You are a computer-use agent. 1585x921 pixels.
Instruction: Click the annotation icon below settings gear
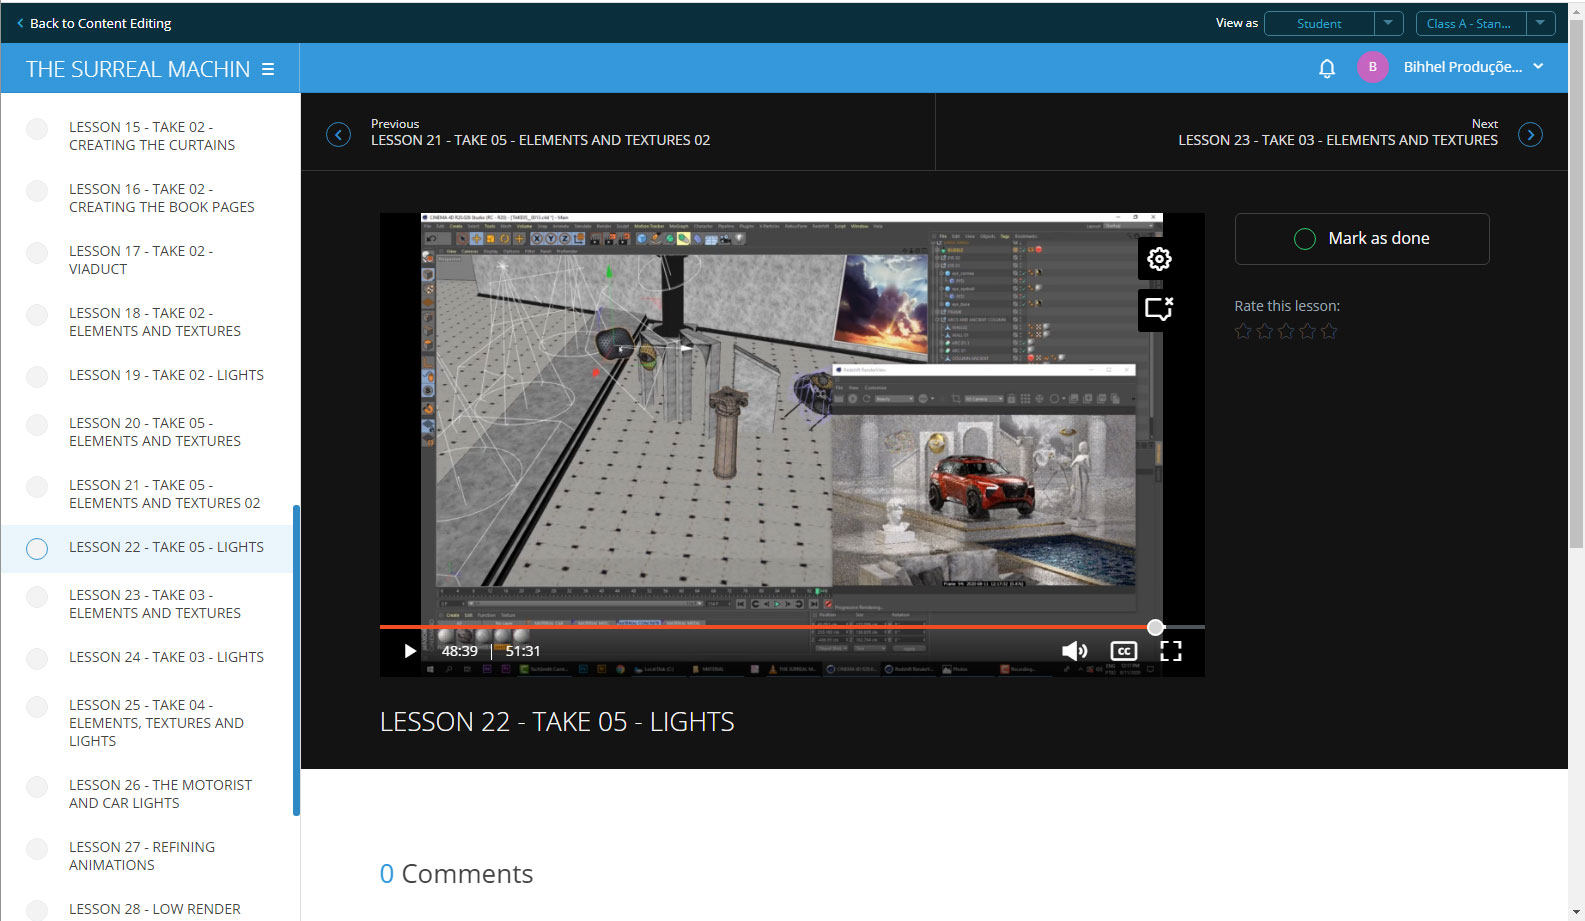pyautogui.click(x=1159, y=309)
